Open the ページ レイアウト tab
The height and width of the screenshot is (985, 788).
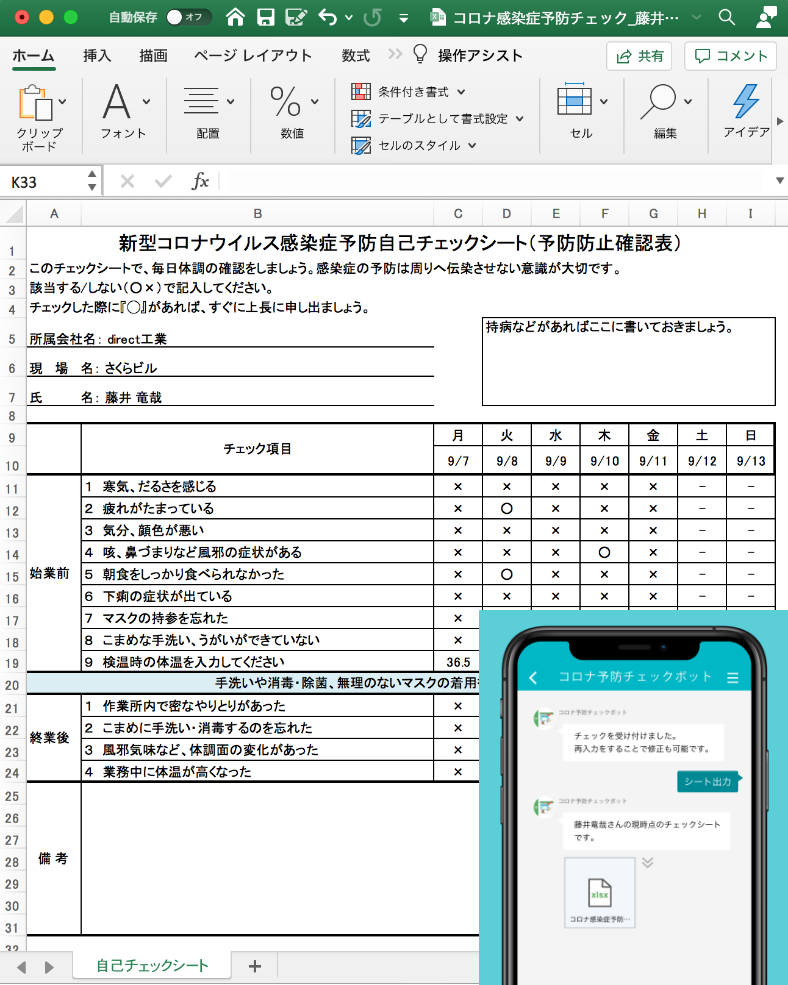[253, 56]
